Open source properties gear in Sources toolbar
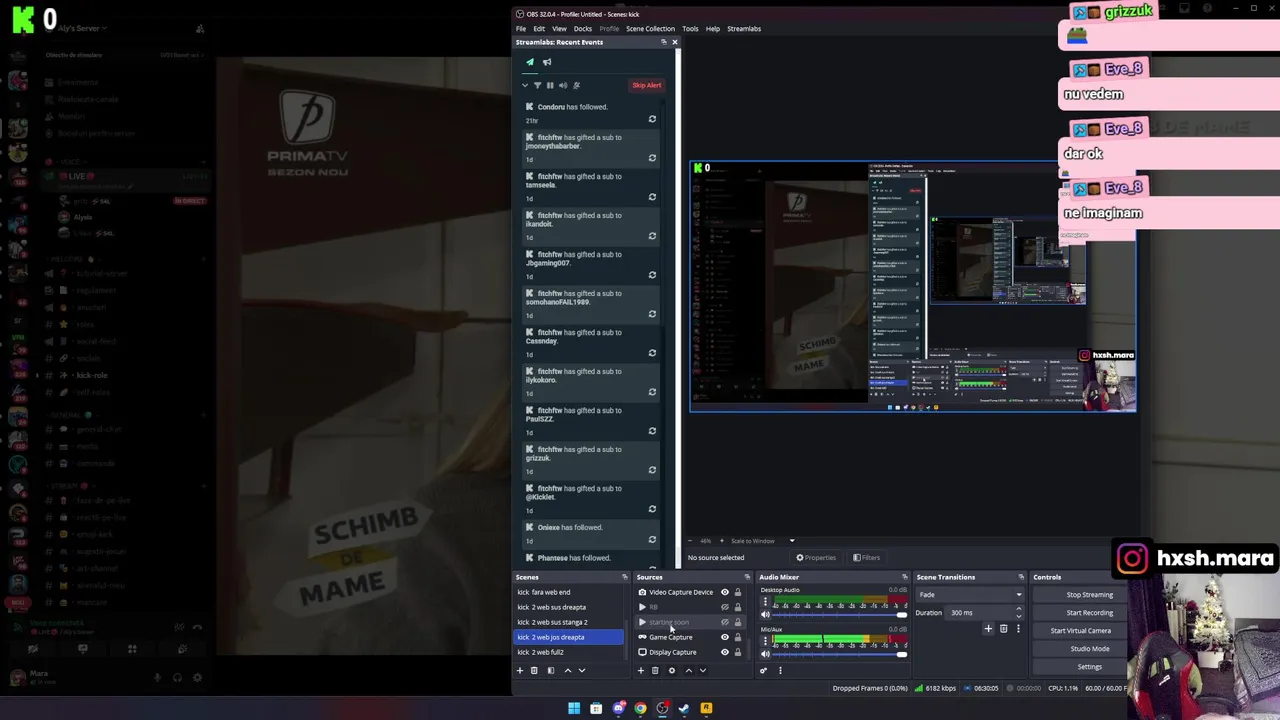This screenshot has width=1280, height=720. [x=672, y=671]
